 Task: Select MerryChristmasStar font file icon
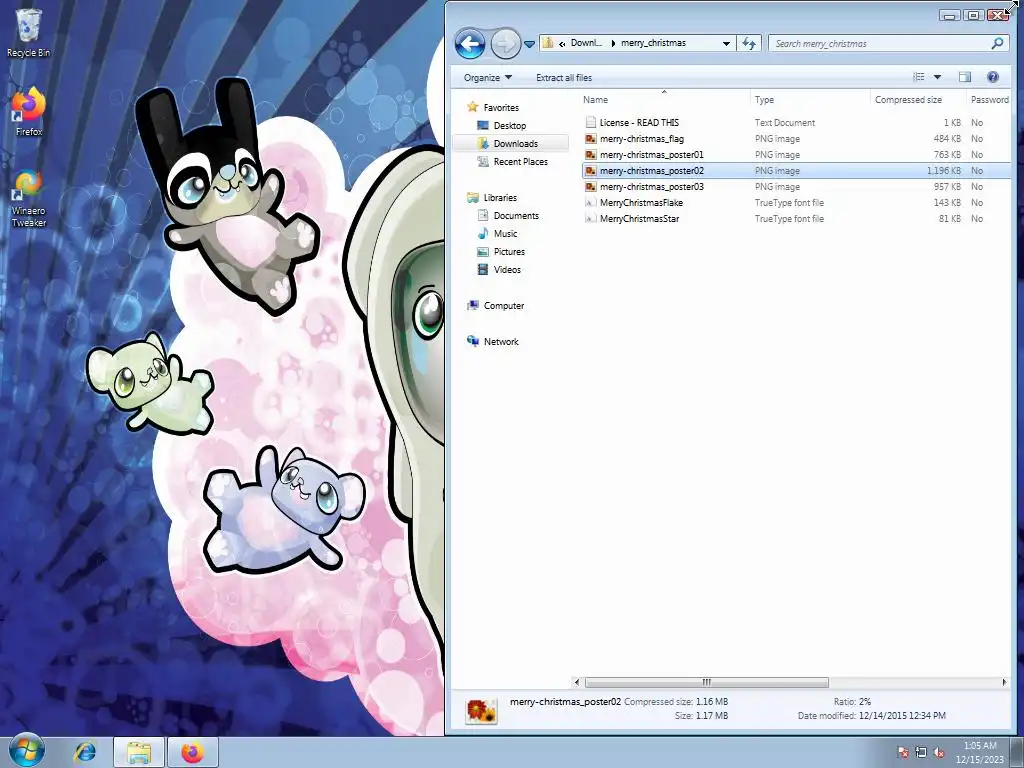pyautogui.click(x=590, y=218)
